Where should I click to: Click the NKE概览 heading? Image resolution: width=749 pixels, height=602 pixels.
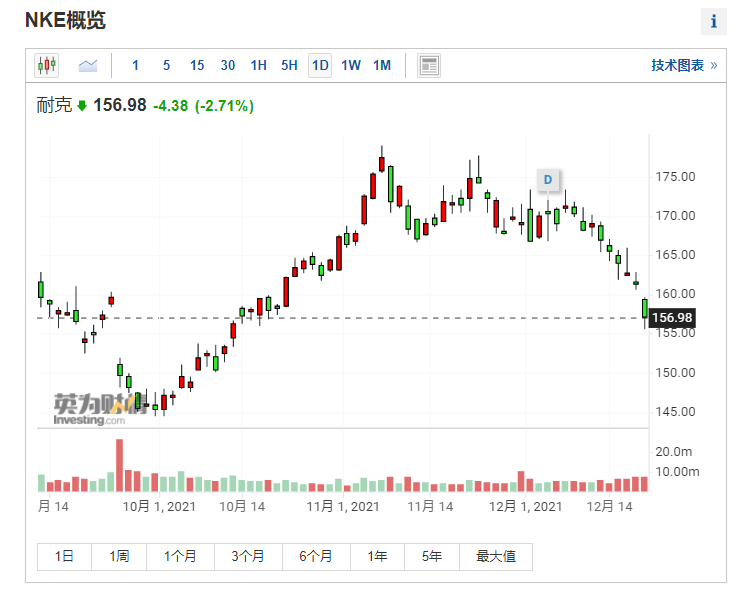click(x=65, y=21)
